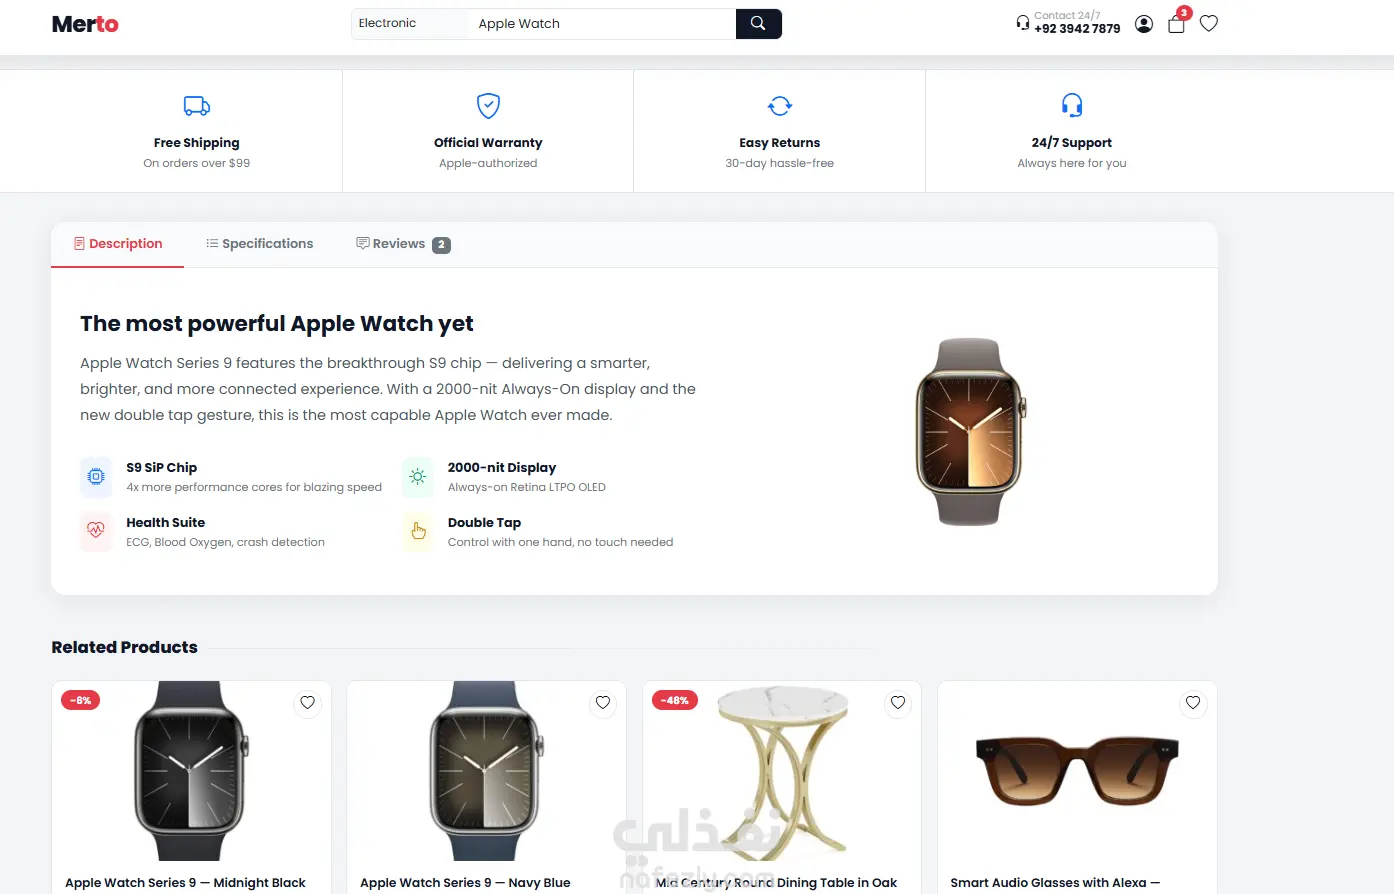This screenshot has width=1394, height=894.
Task: Click the 2000-nit Display sun icon
Action: point(418,477)
